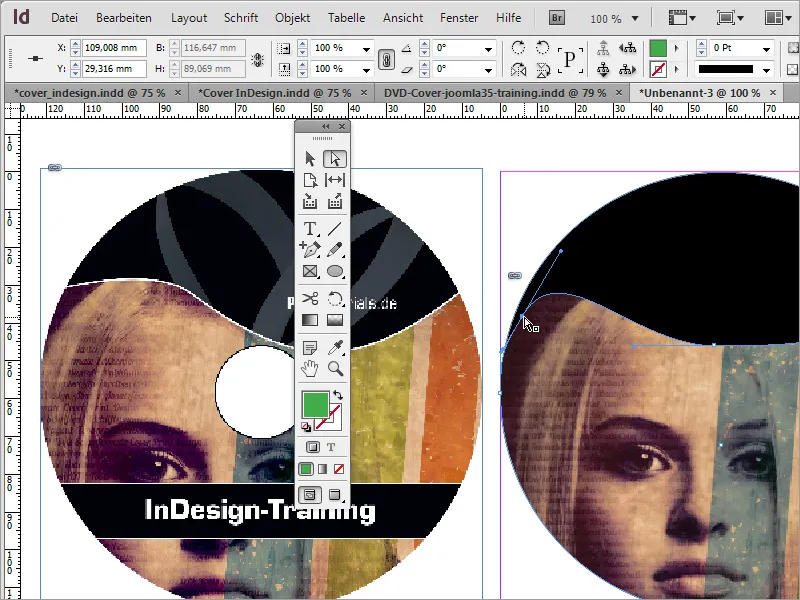Click flip vertical icon in control bar
This screenshot has width=800, height=600.
pos(542,69)
